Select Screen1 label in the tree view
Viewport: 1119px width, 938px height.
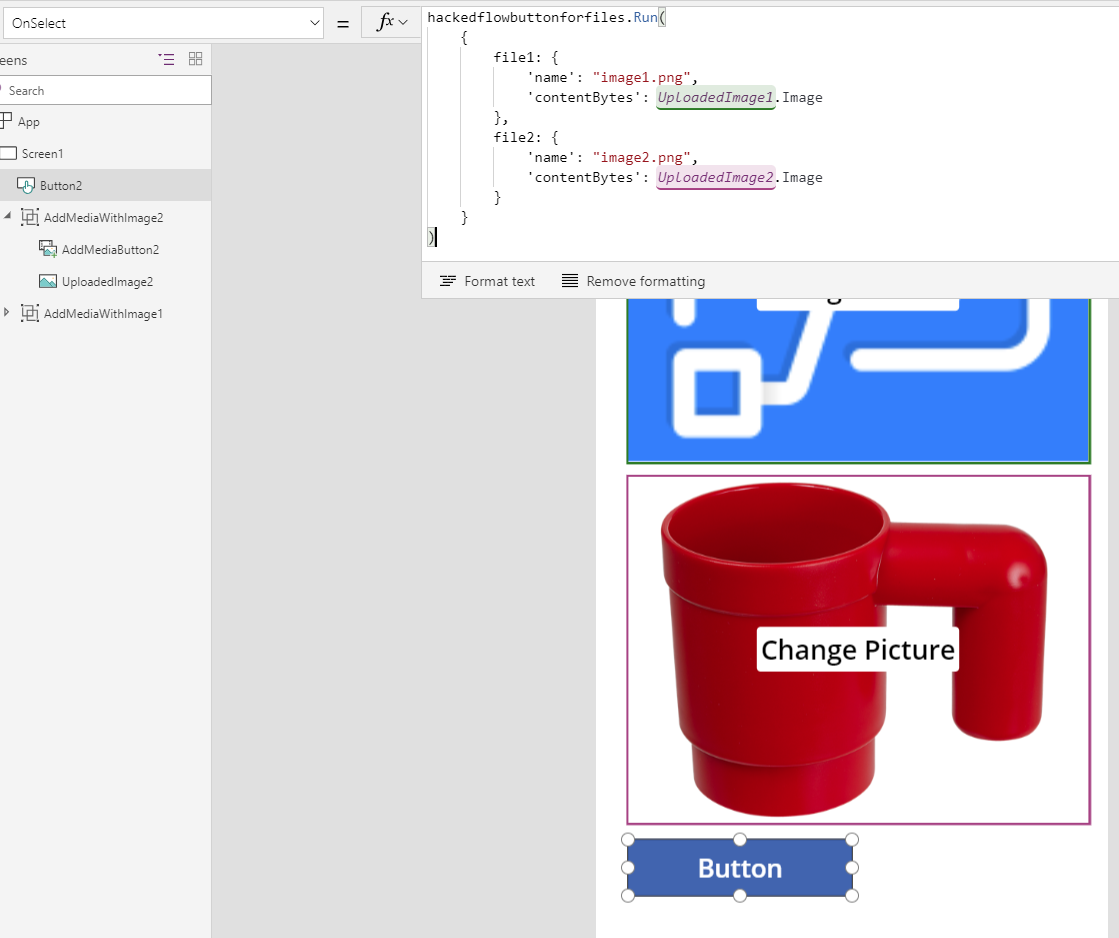(43, 153)
